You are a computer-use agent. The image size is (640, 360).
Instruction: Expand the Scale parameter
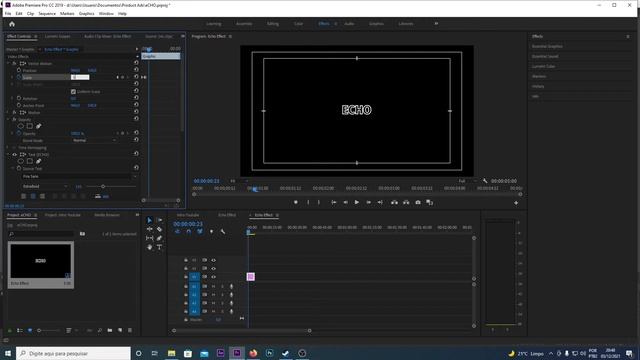(12, 77)
